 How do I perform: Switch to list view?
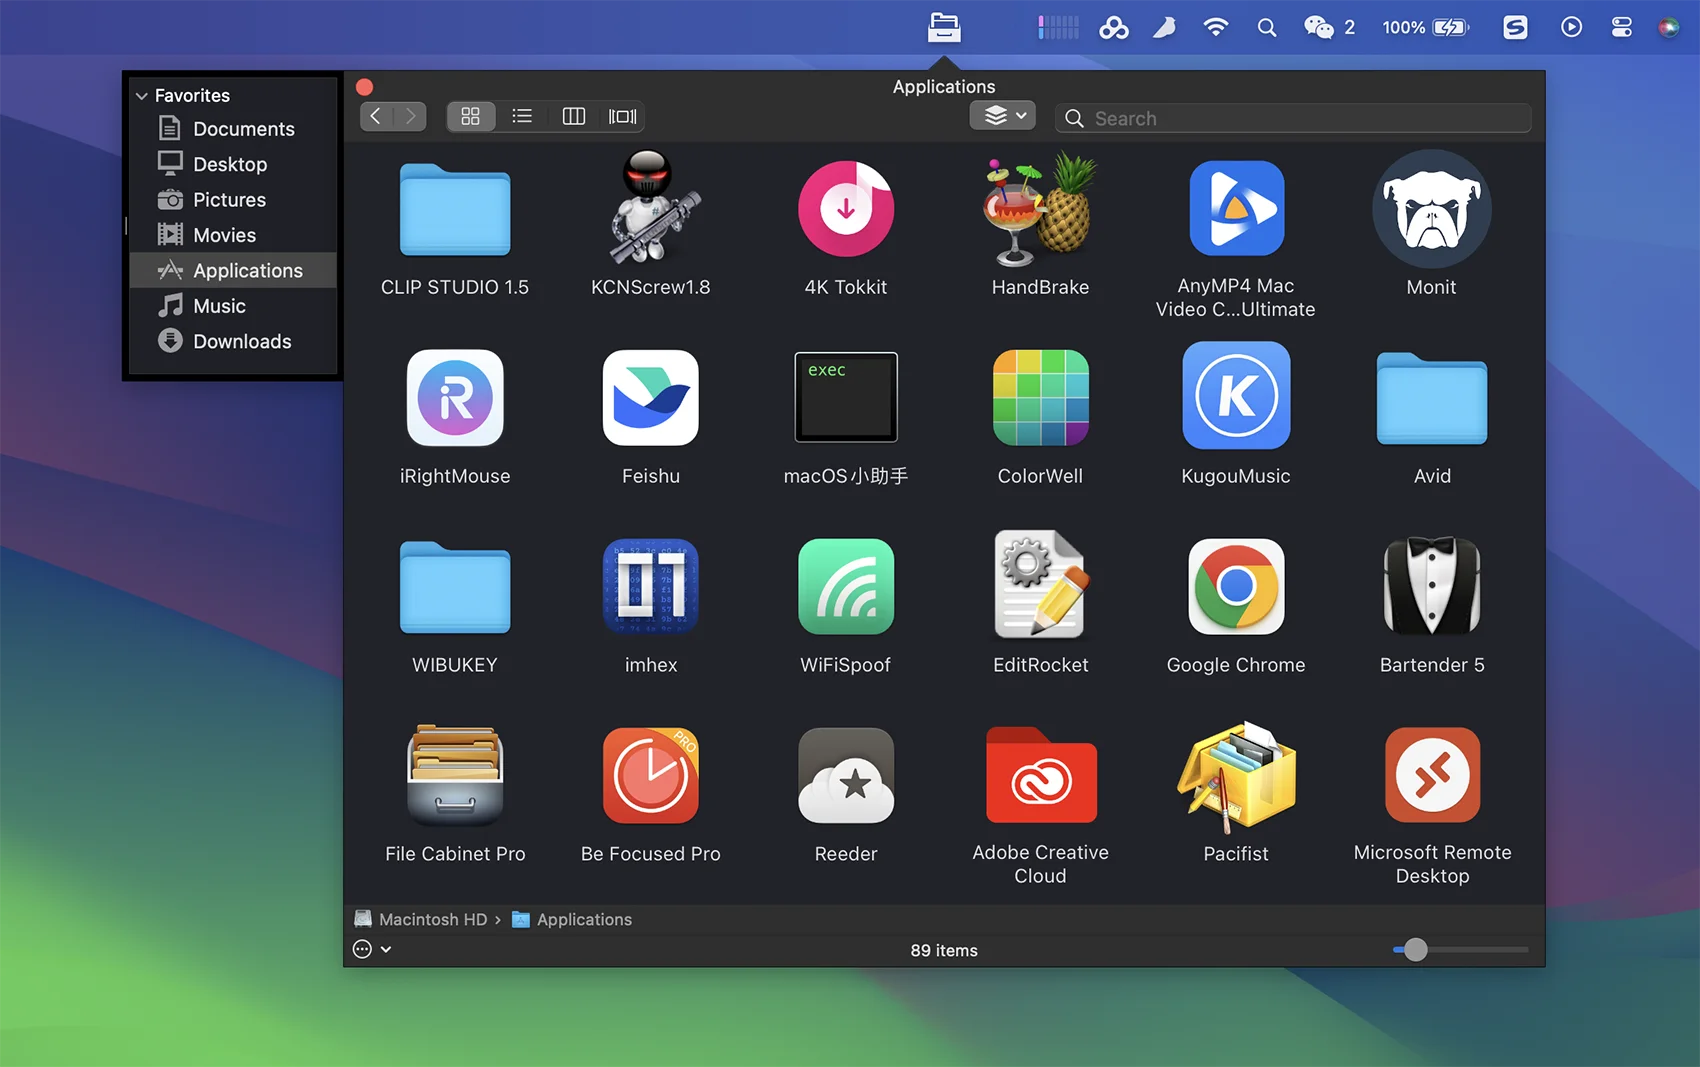[522, 116]
